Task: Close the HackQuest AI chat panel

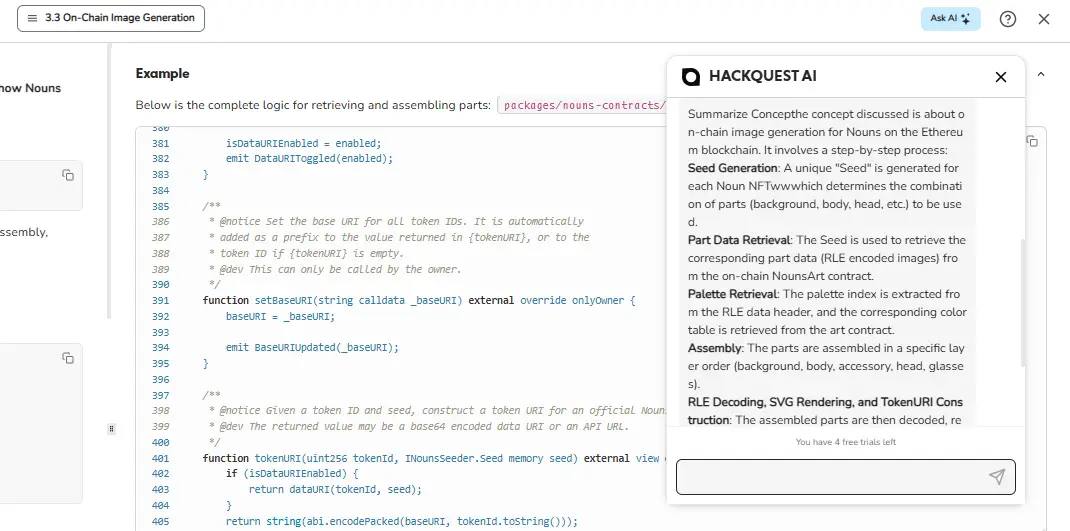Action: tap(1000, 77)
